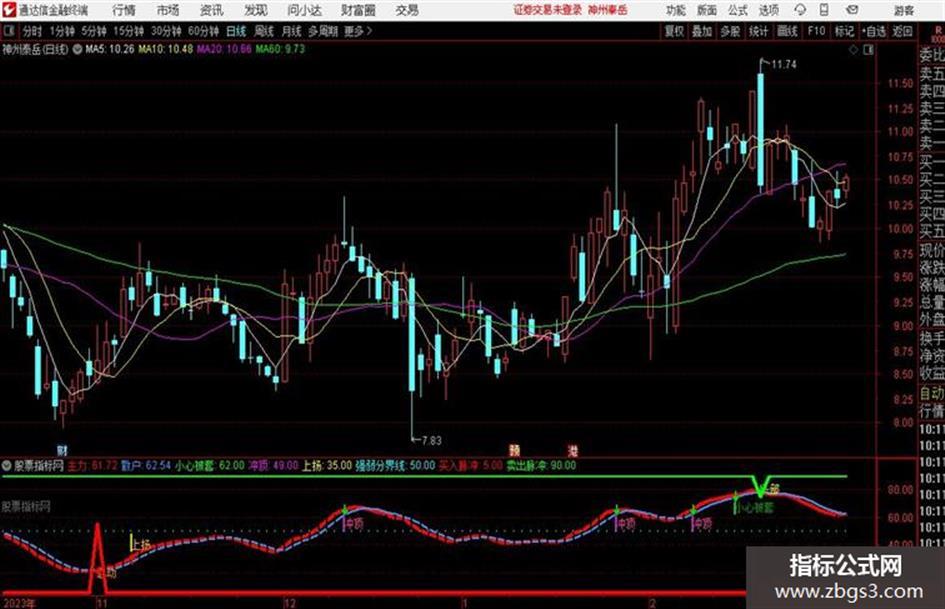This screenshot has height=609, width=945.
Task: Click the mobile phone icon in top bar
Action: 824,10
